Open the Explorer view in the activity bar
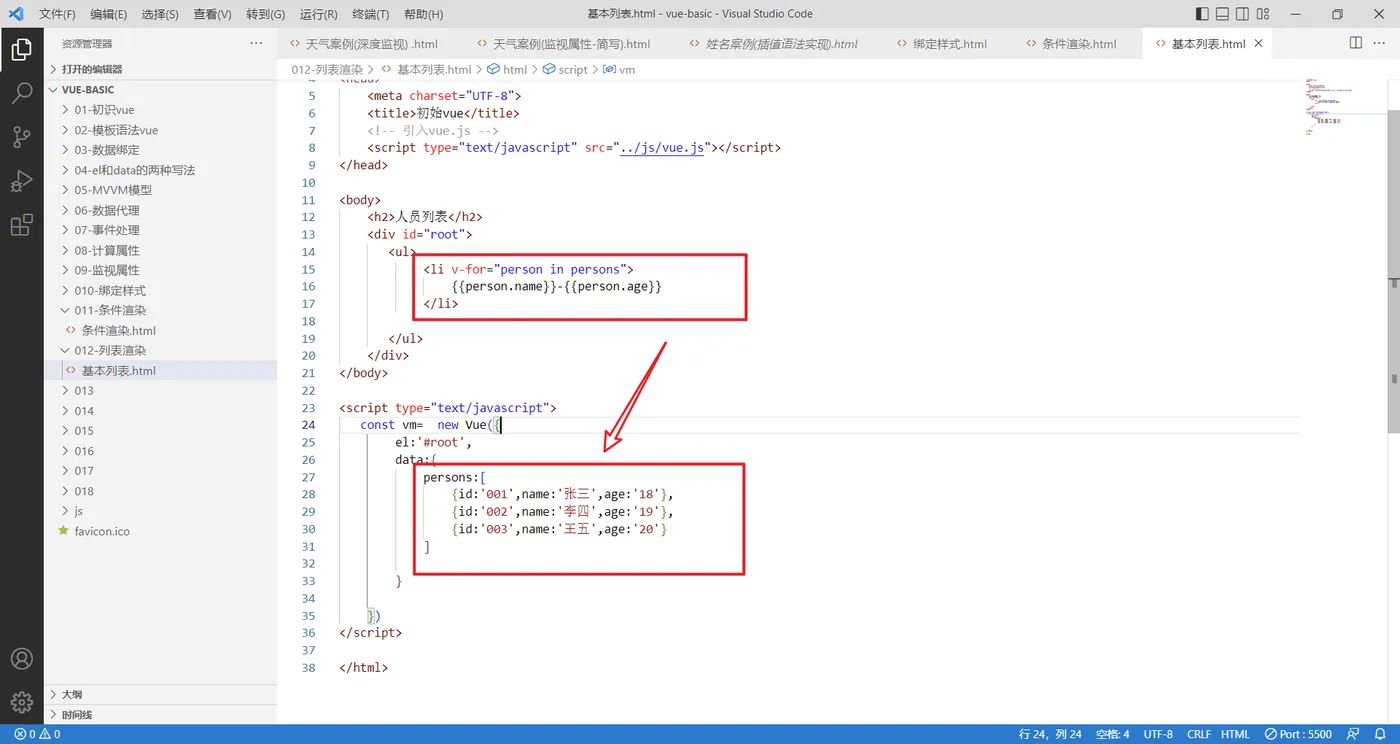The height and width of the screenshot is (744, 1400). pos(21,50)
